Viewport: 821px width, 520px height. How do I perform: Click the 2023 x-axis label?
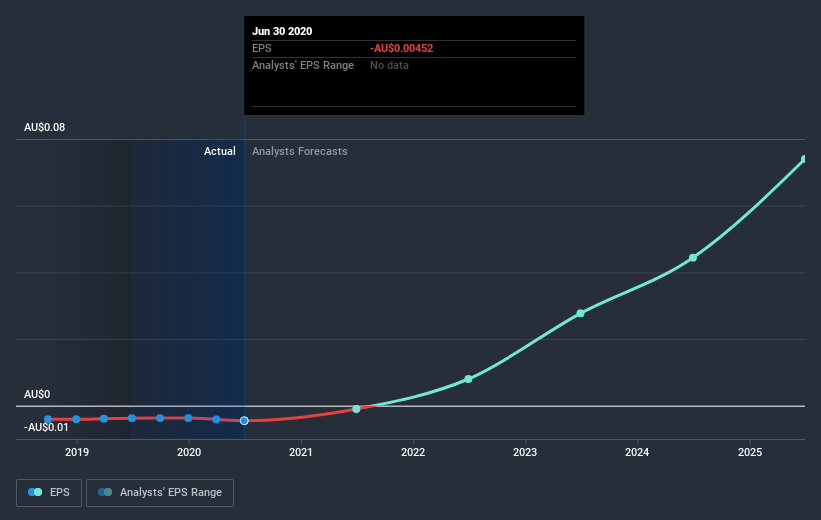tap(525, 452)
